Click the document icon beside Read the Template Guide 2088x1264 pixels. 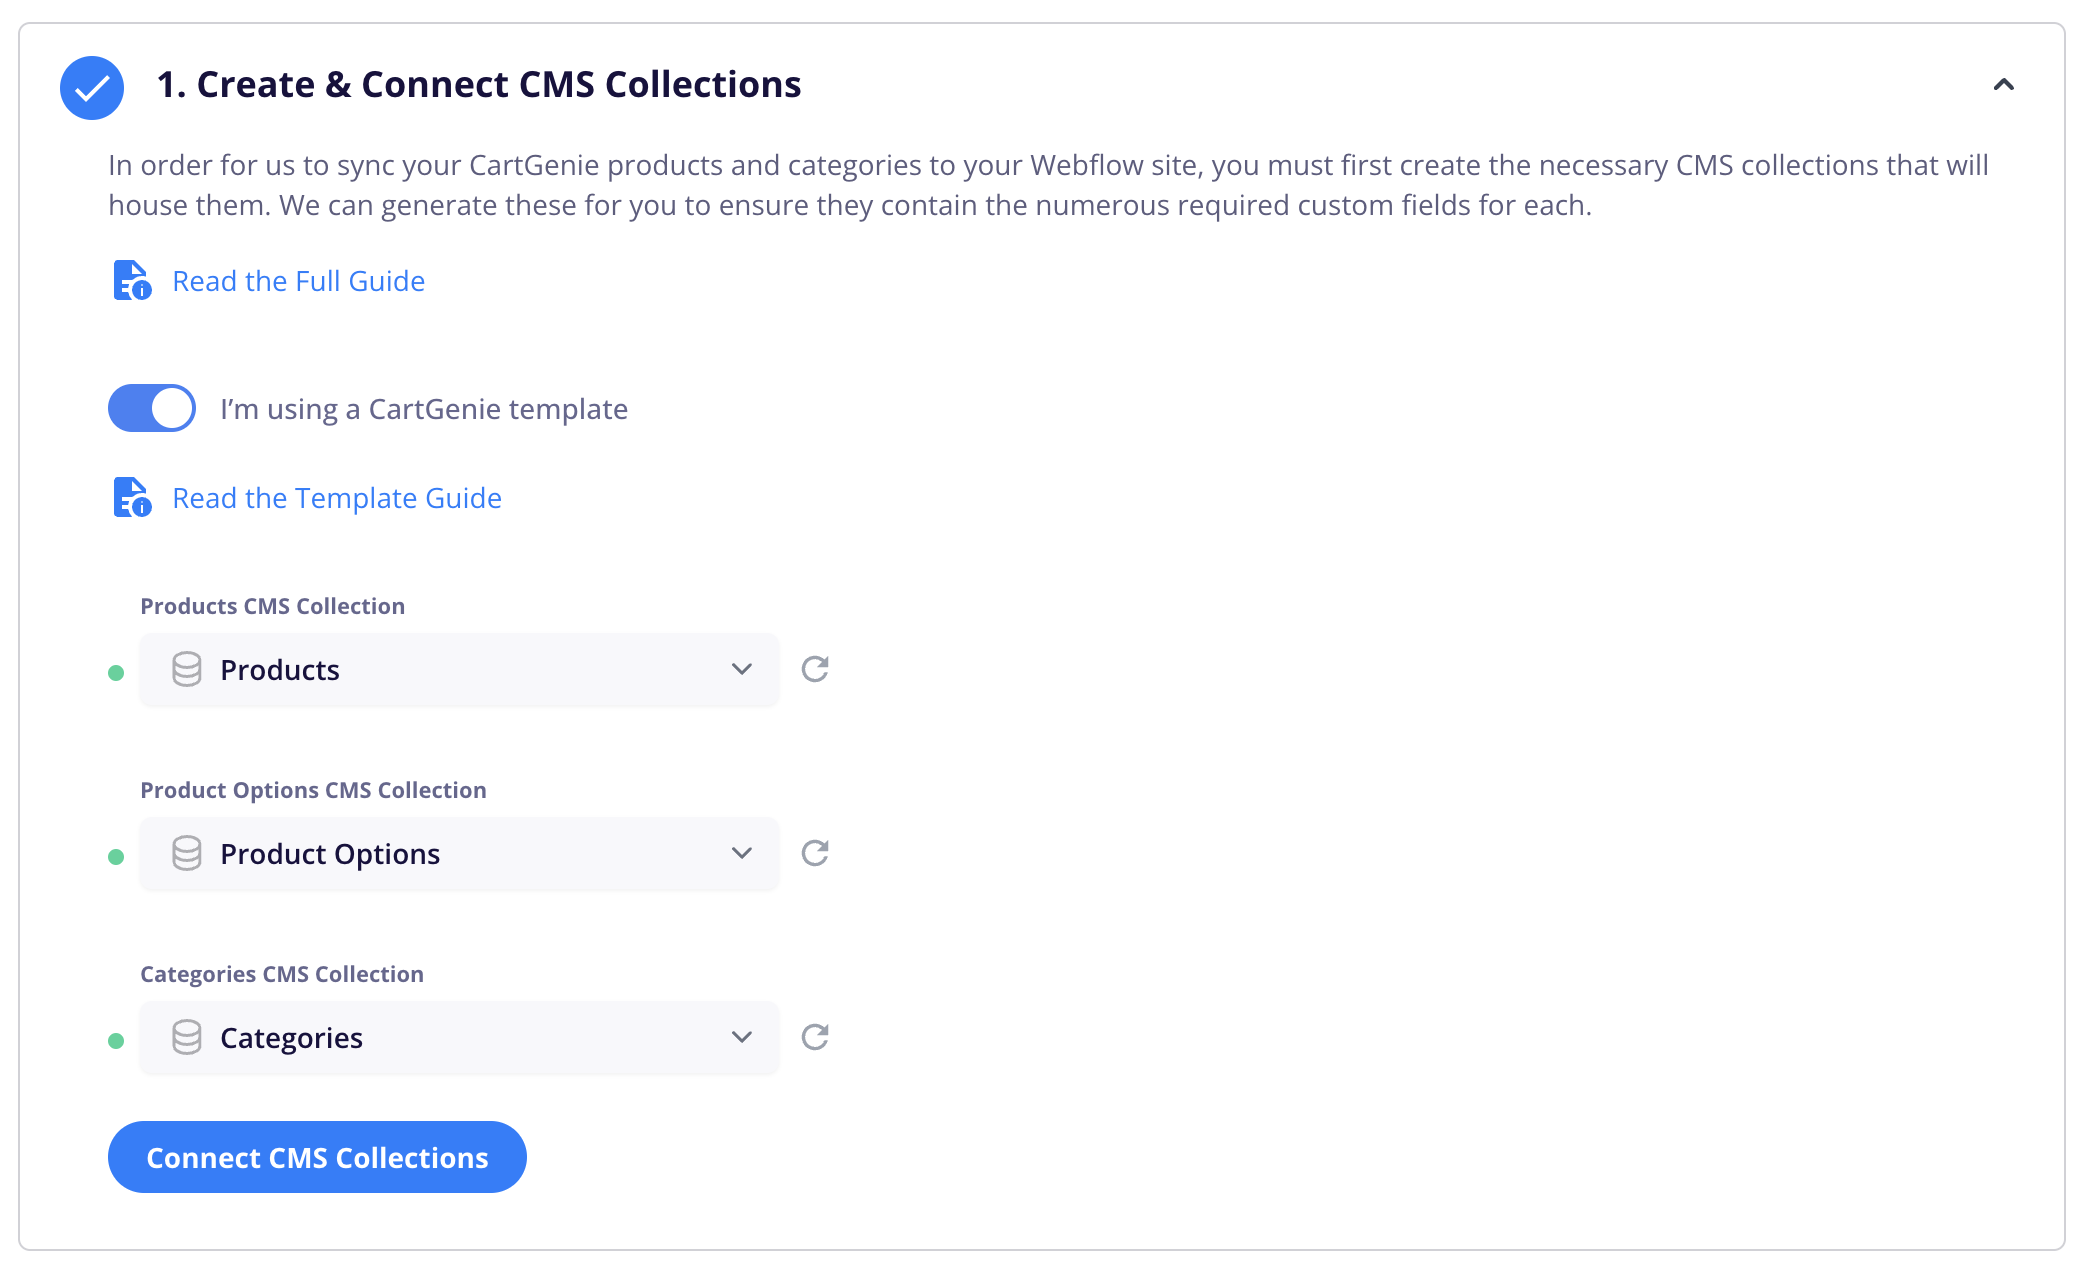(131, 498)
